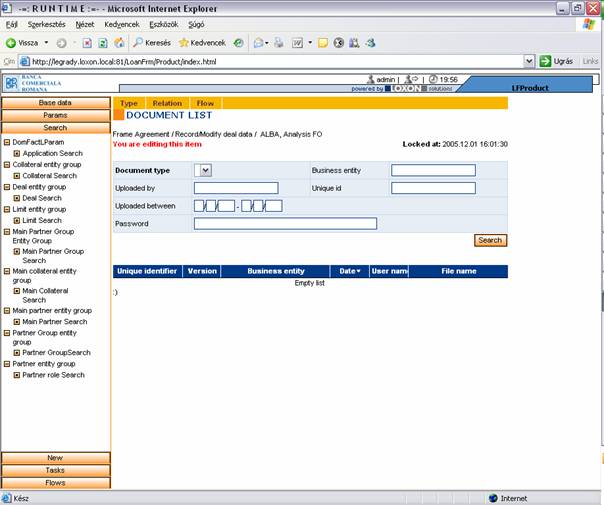Open the Kedvencek menu in menu bar

[122, 25]
